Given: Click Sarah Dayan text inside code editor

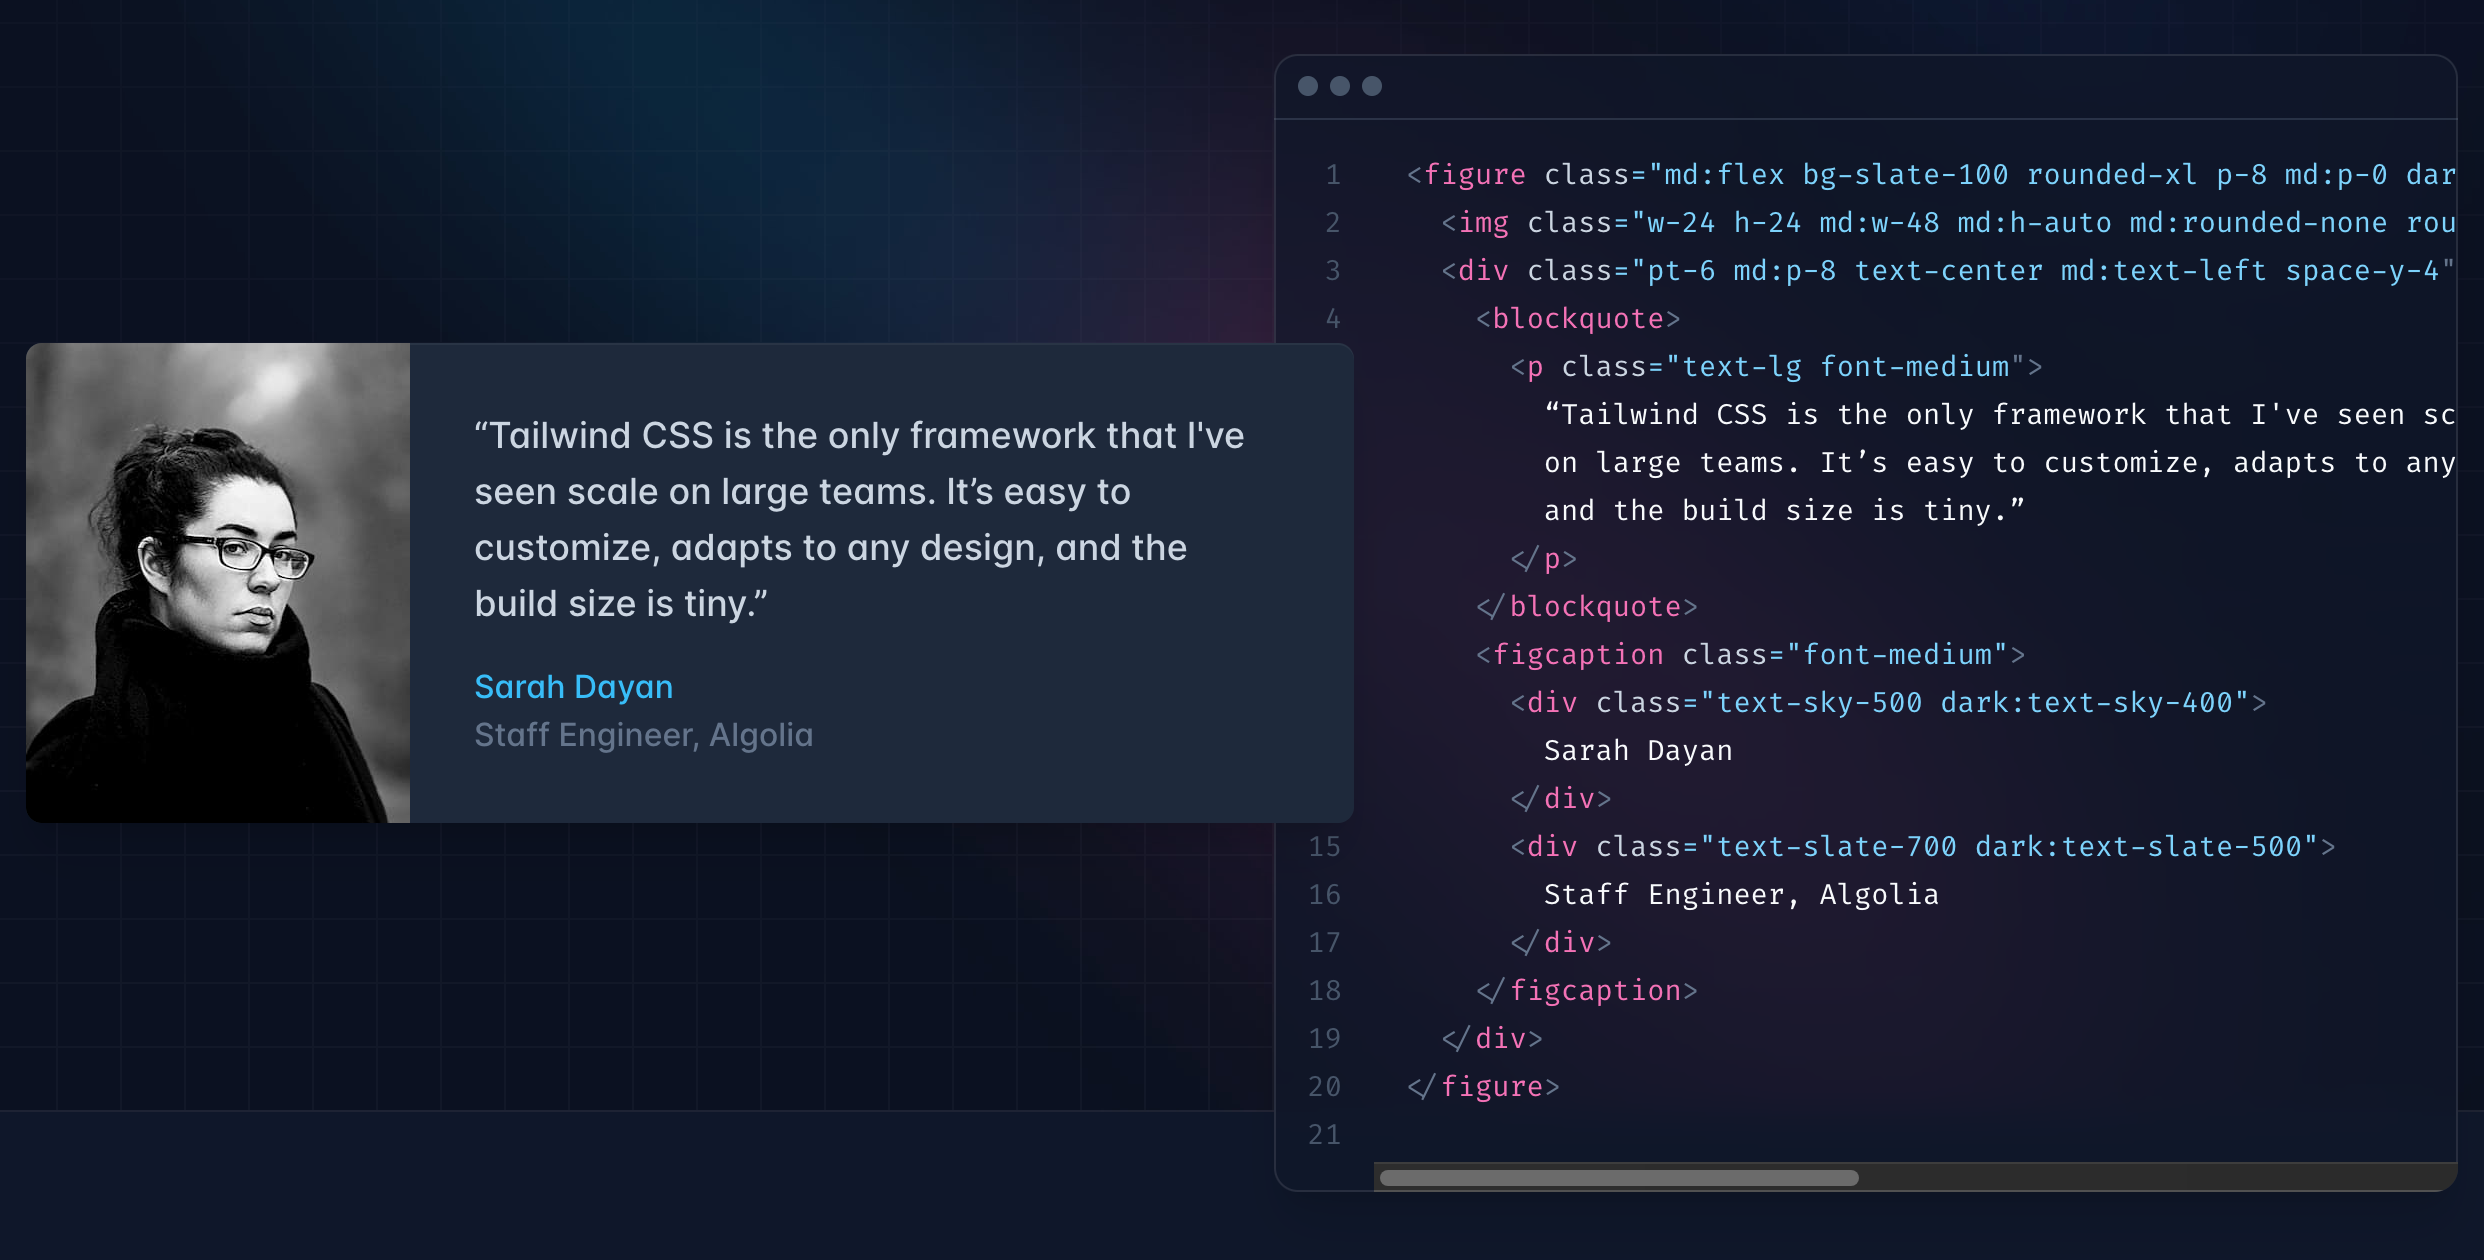Looking at the screenshot, I should point(1637,751).
